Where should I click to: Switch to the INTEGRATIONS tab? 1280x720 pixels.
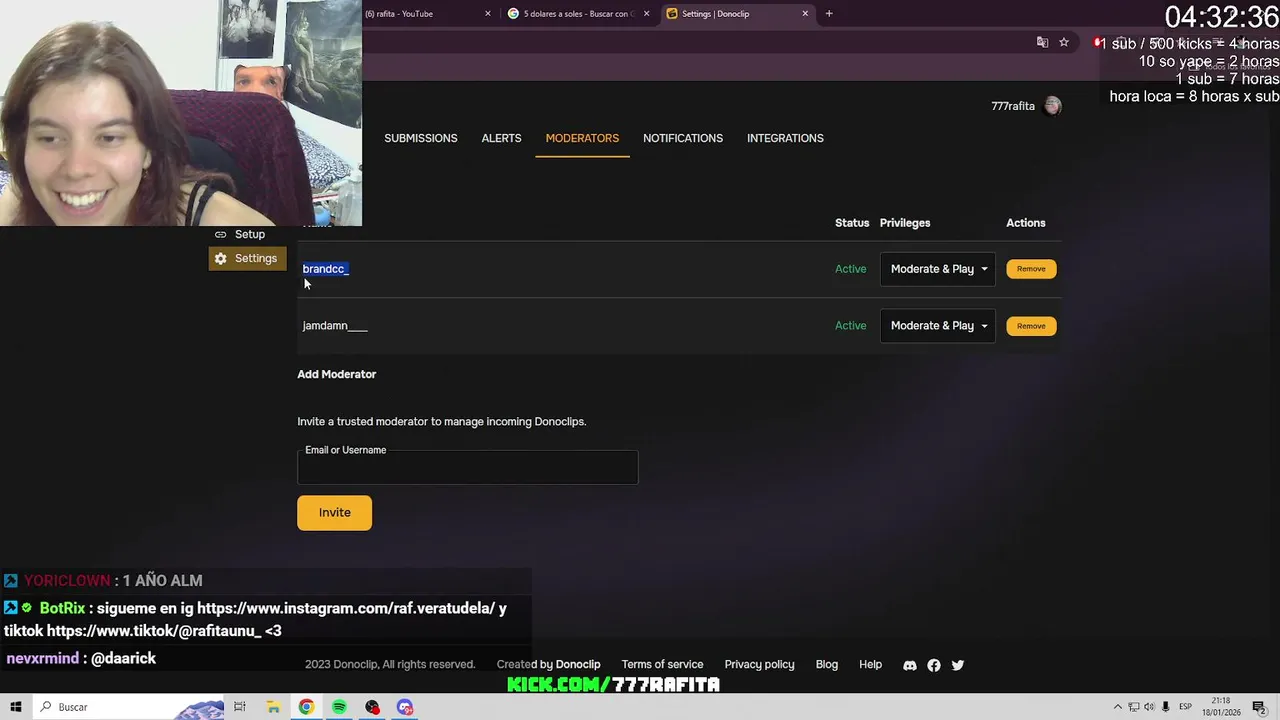coord(785,138)
